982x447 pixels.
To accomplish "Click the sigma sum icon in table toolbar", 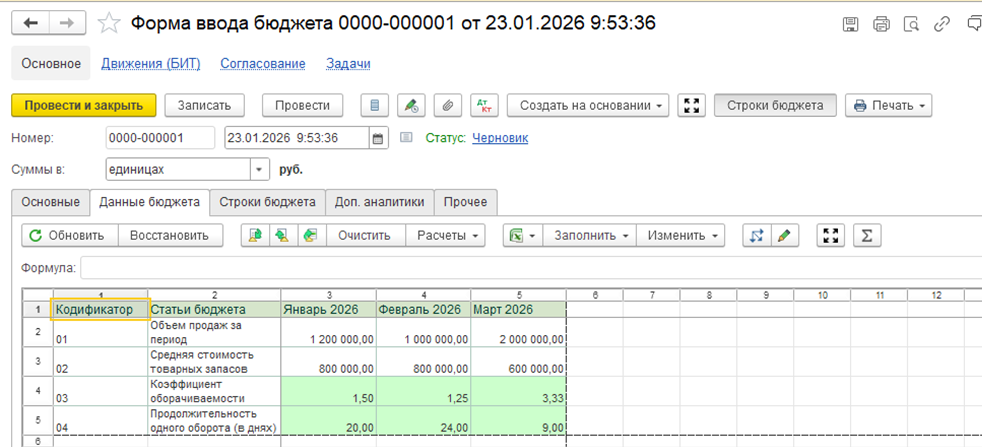I will point(867,235).
